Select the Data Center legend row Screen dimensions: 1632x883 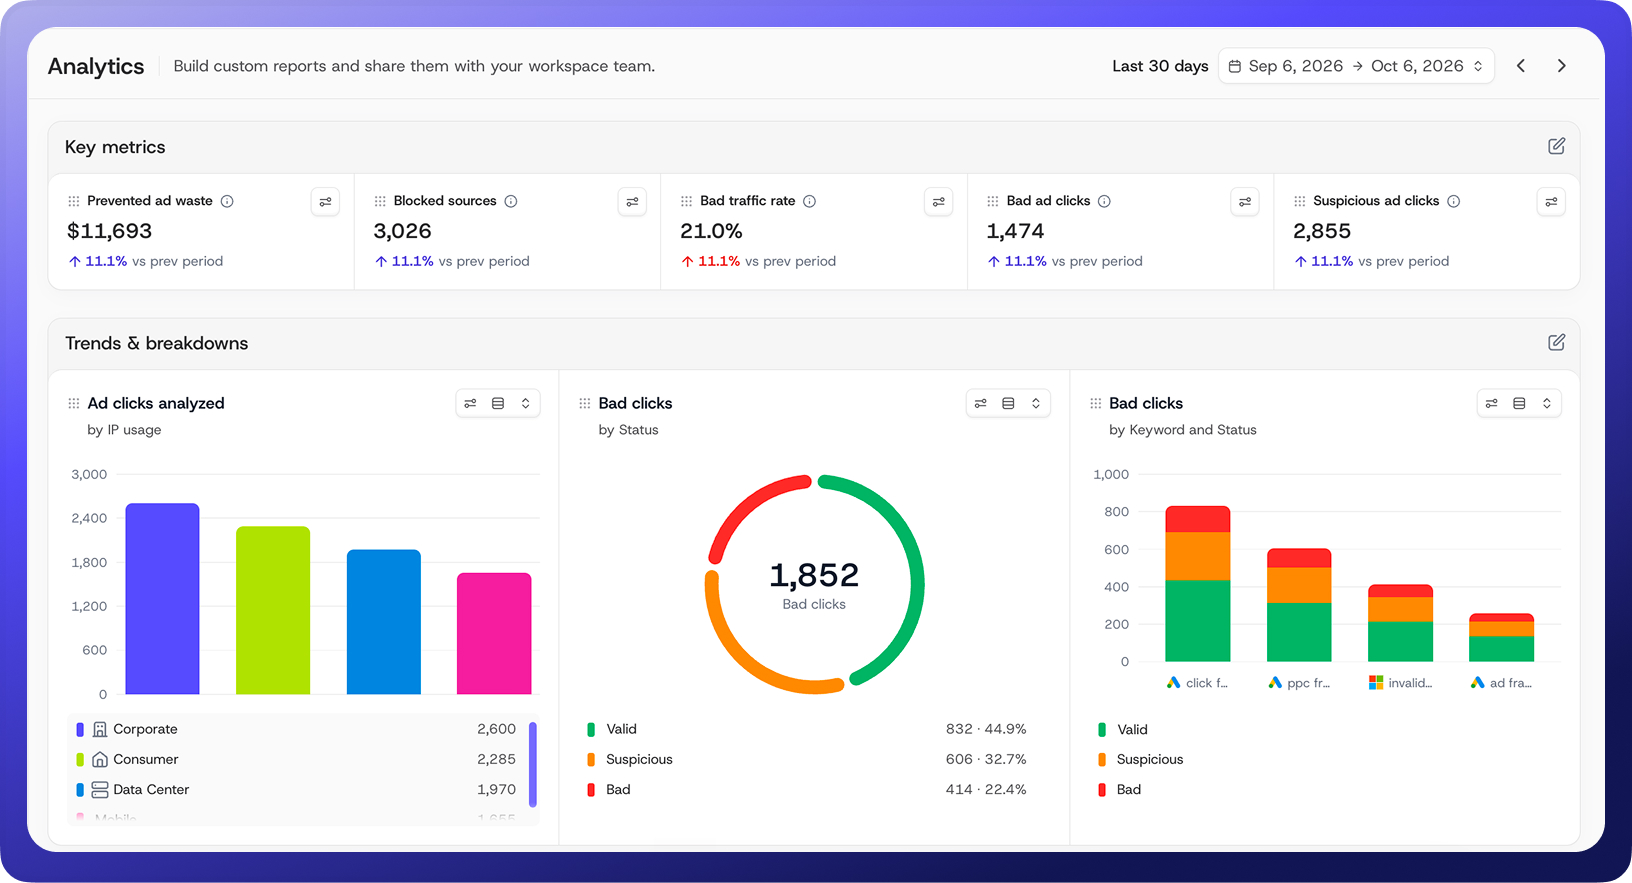[297, 789]
